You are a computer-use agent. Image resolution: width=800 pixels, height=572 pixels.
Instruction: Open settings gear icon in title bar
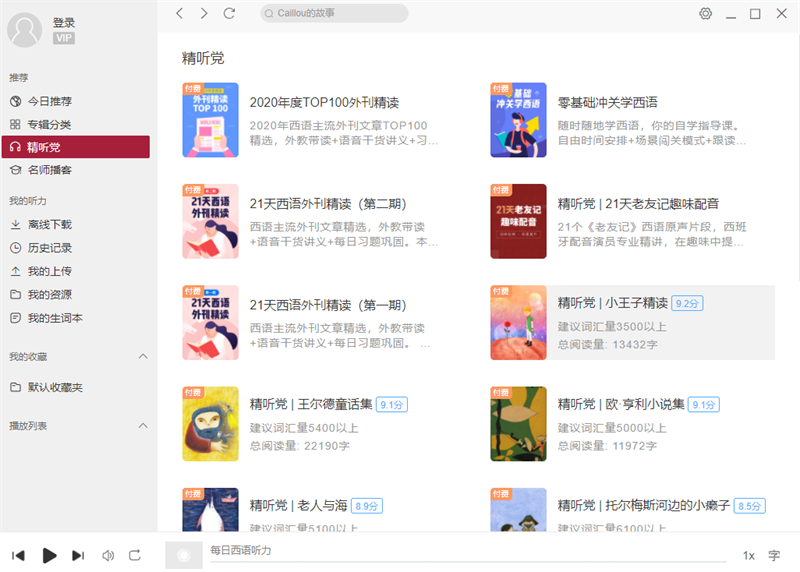click(x=705, y=13)
